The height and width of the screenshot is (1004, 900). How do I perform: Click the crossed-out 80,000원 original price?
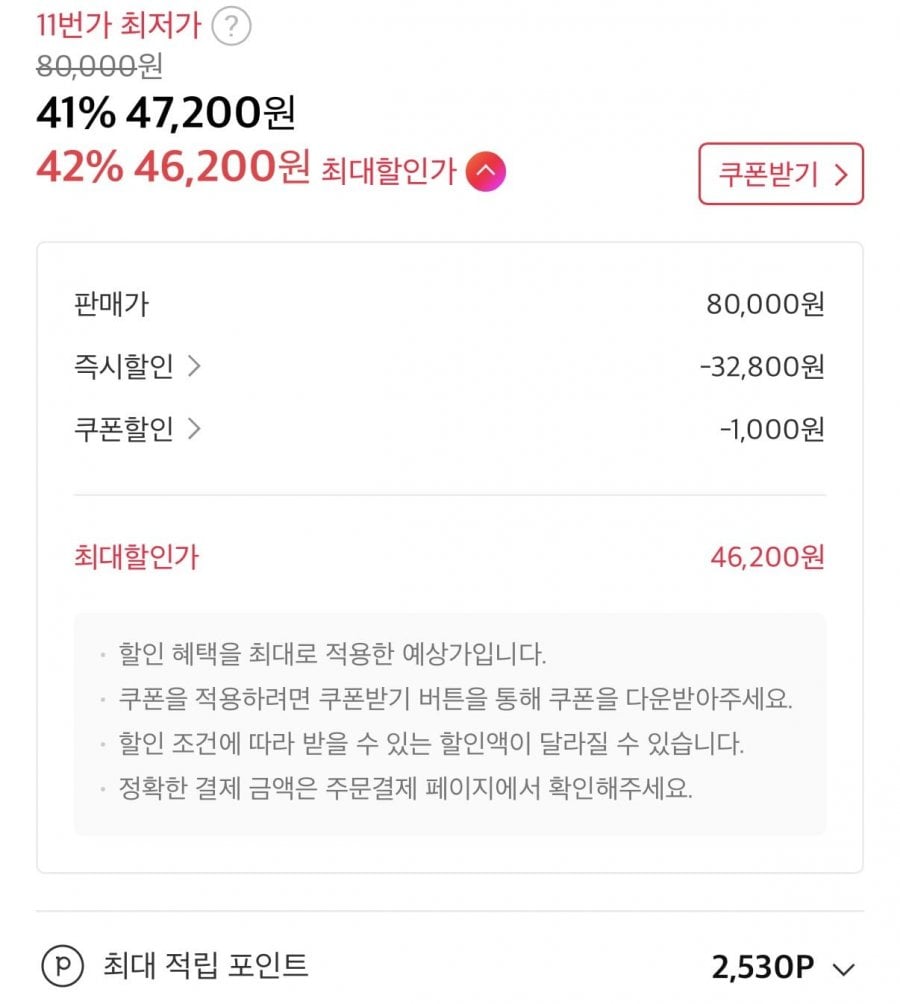click(100, 67)
